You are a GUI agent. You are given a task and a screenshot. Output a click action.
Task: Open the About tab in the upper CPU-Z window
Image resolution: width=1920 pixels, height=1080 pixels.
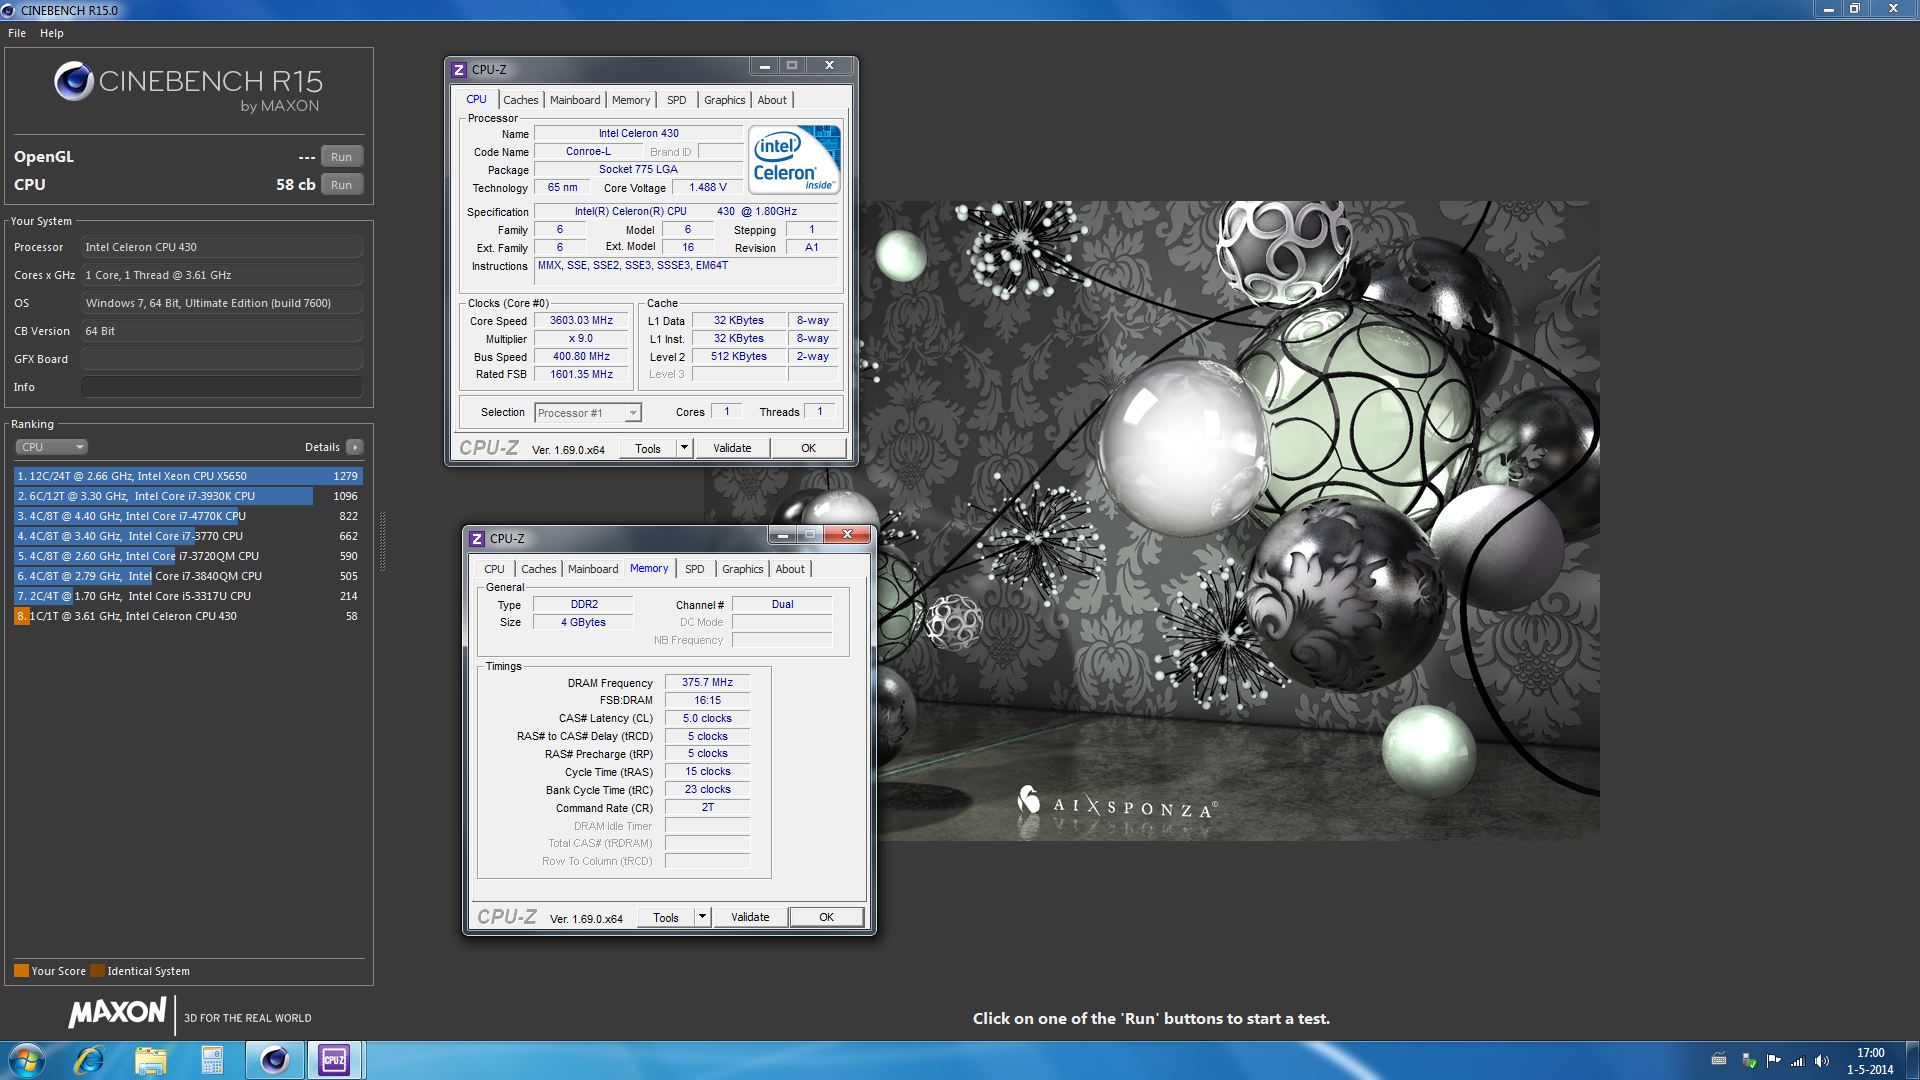tap(772, 100)
